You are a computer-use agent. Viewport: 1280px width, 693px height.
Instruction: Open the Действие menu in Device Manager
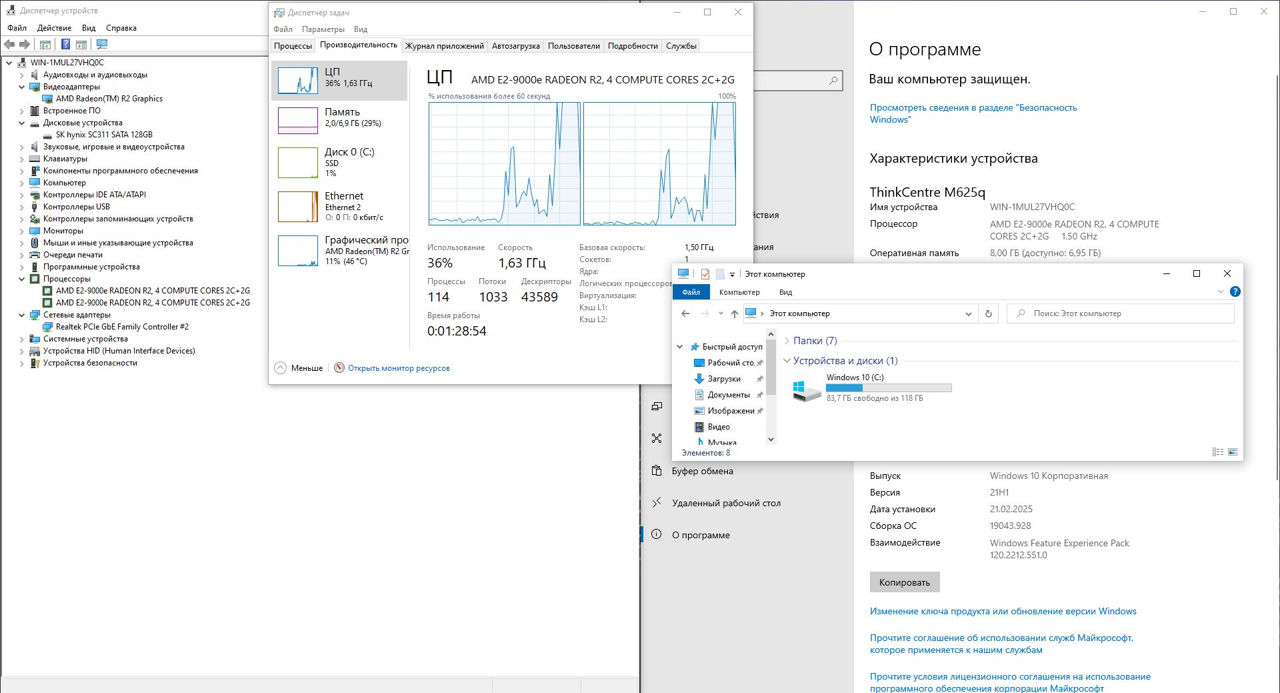pos(54,28)
